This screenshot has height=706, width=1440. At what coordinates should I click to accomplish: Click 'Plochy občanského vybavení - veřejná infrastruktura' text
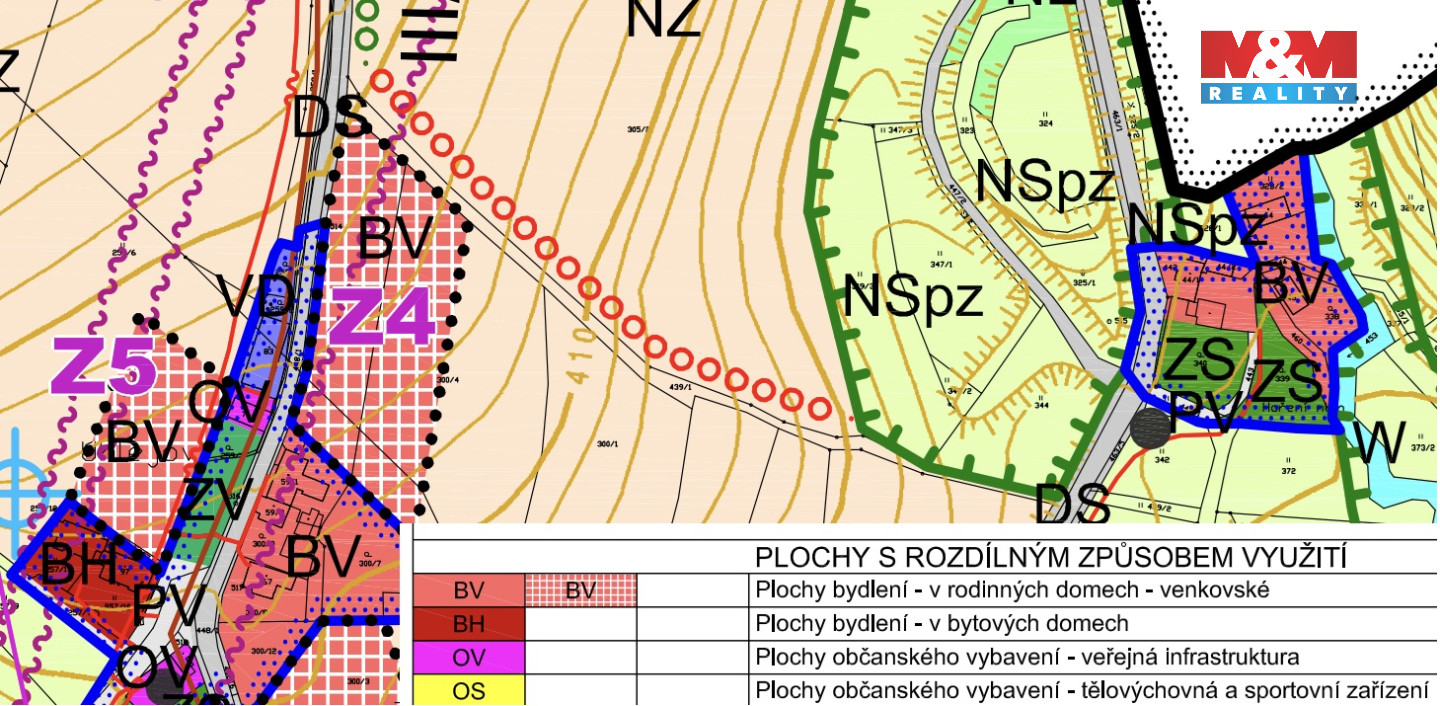(x=1027, y=657)
